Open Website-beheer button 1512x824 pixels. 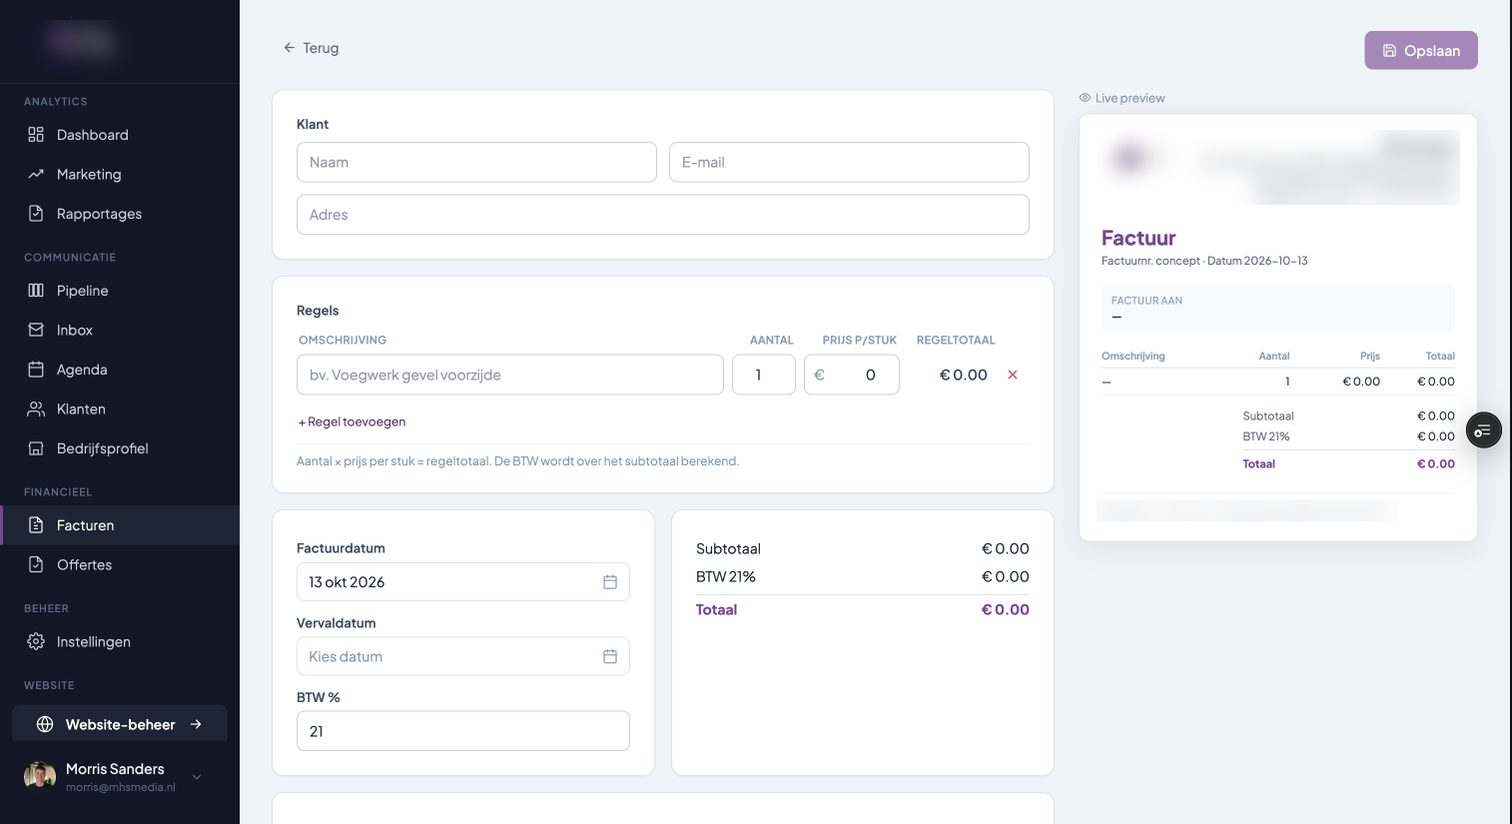[120, 725]
